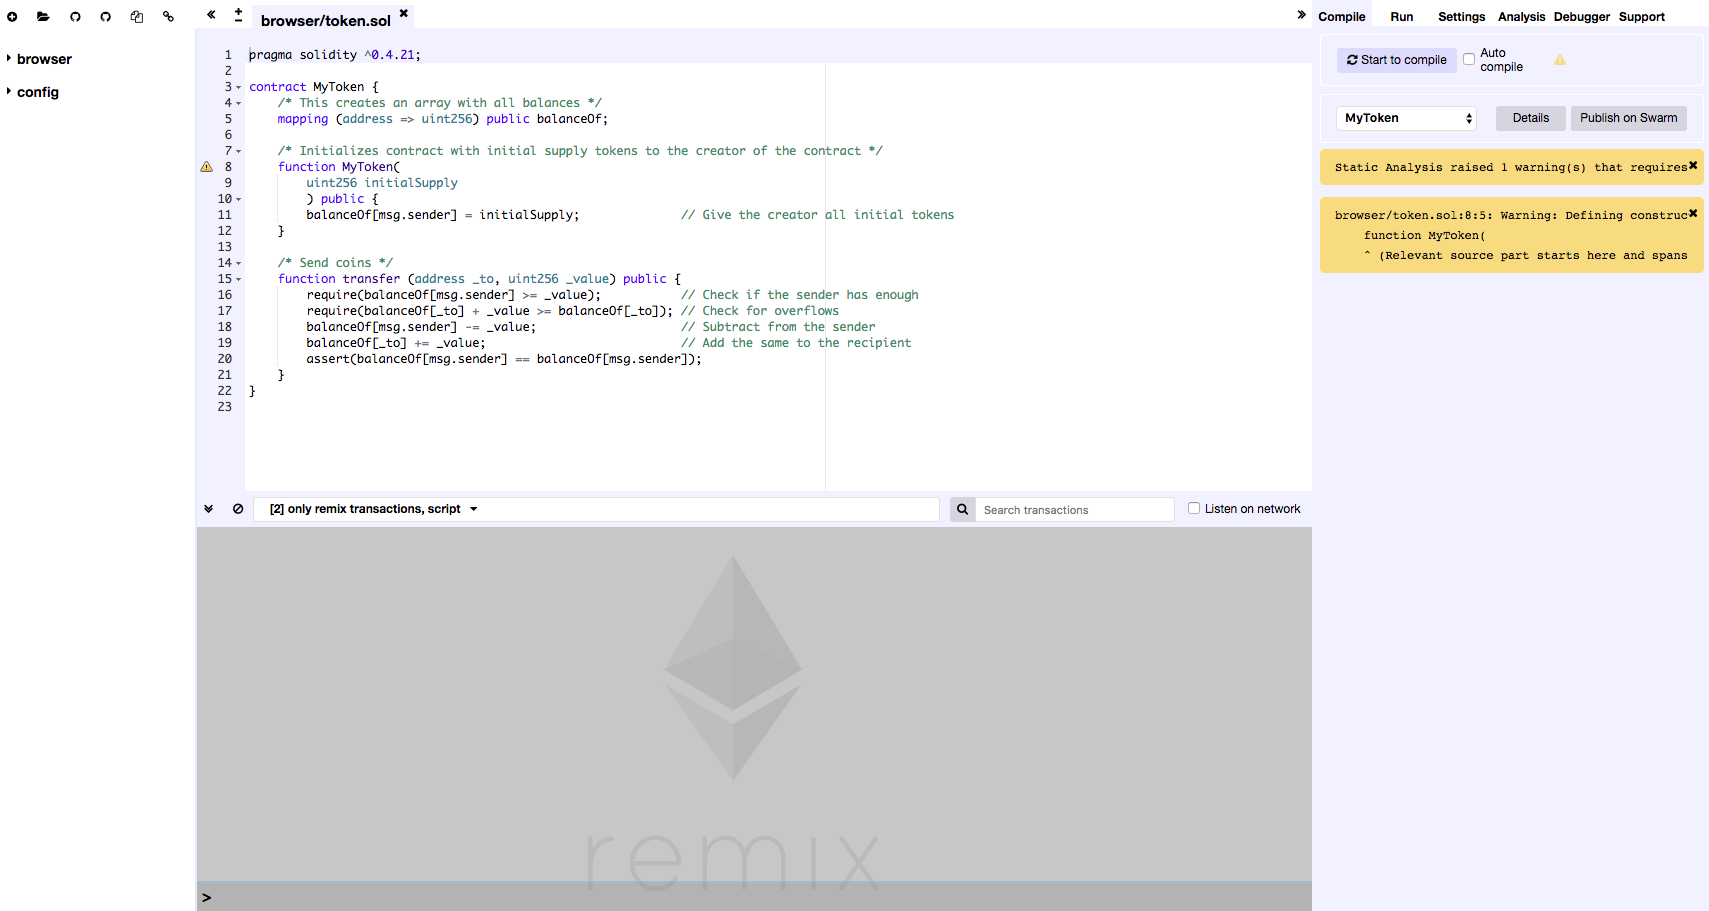Open the only remix transactions filter dropdown
Image resolution: width=1709 pixels, height=911 pixels.
374,509
